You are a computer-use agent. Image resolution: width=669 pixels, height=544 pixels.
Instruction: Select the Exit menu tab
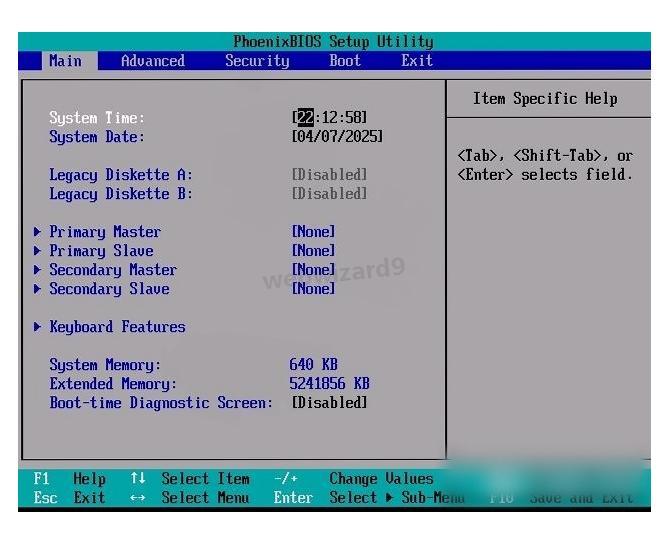coord(417,61)
